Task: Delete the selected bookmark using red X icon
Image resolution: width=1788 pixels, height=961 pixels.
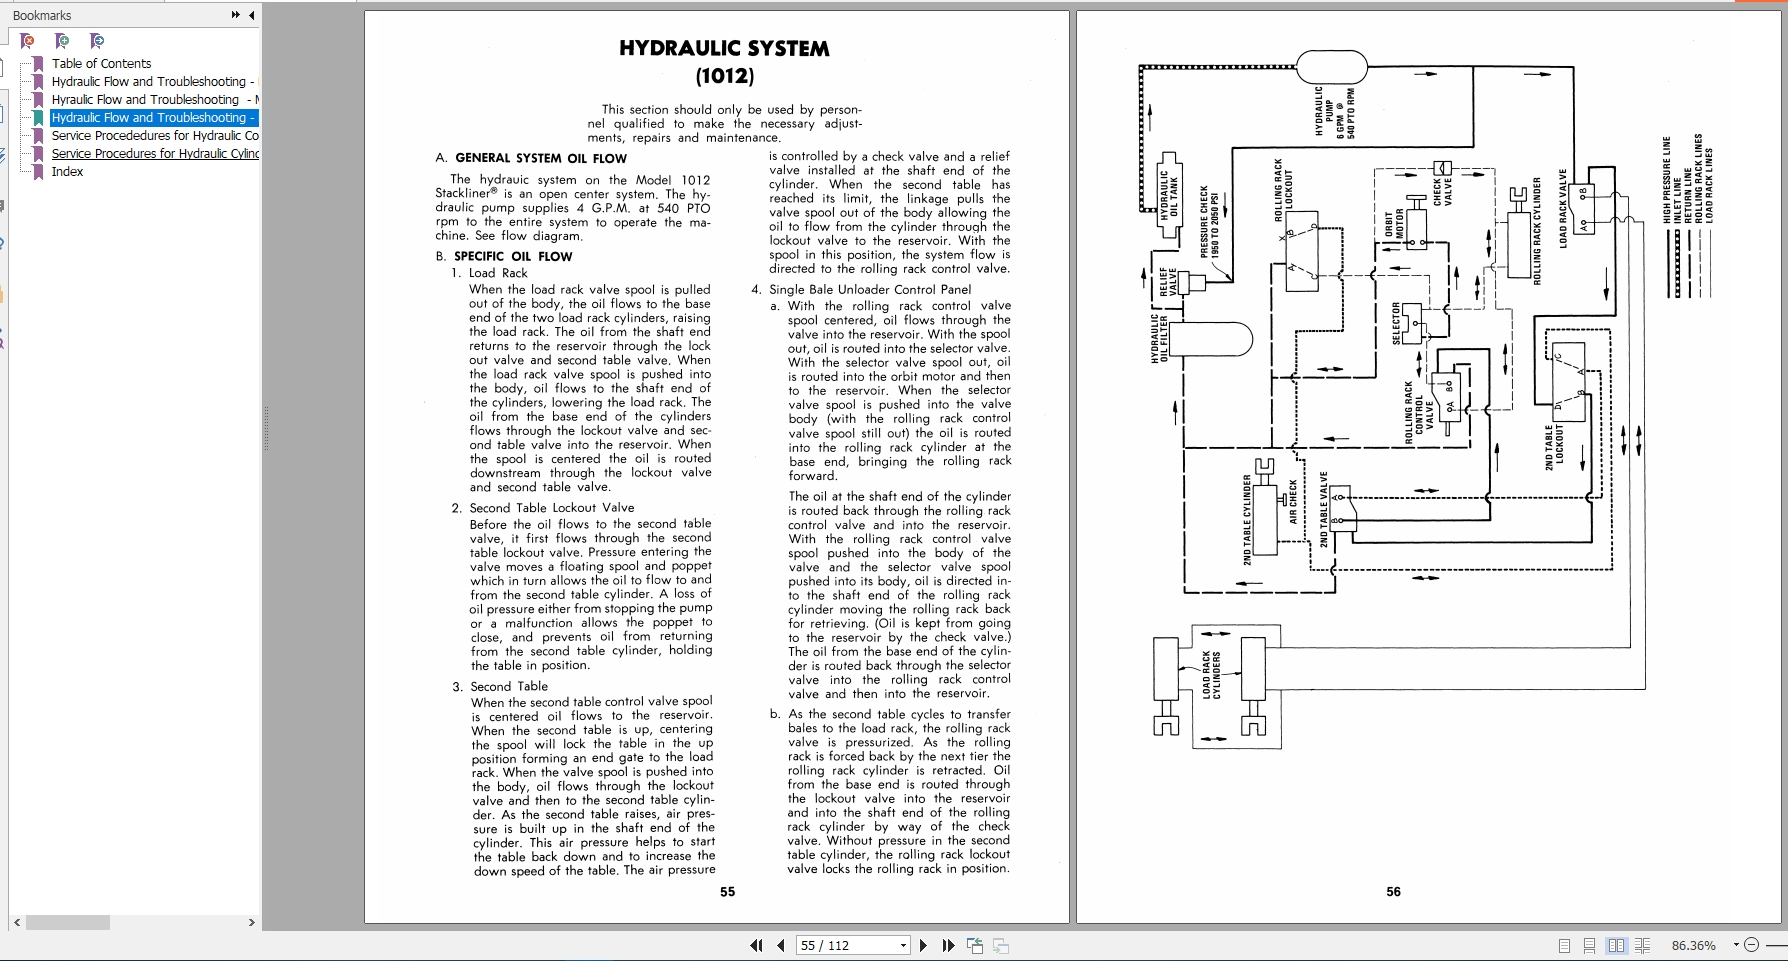Action: (x=28, y=42)
